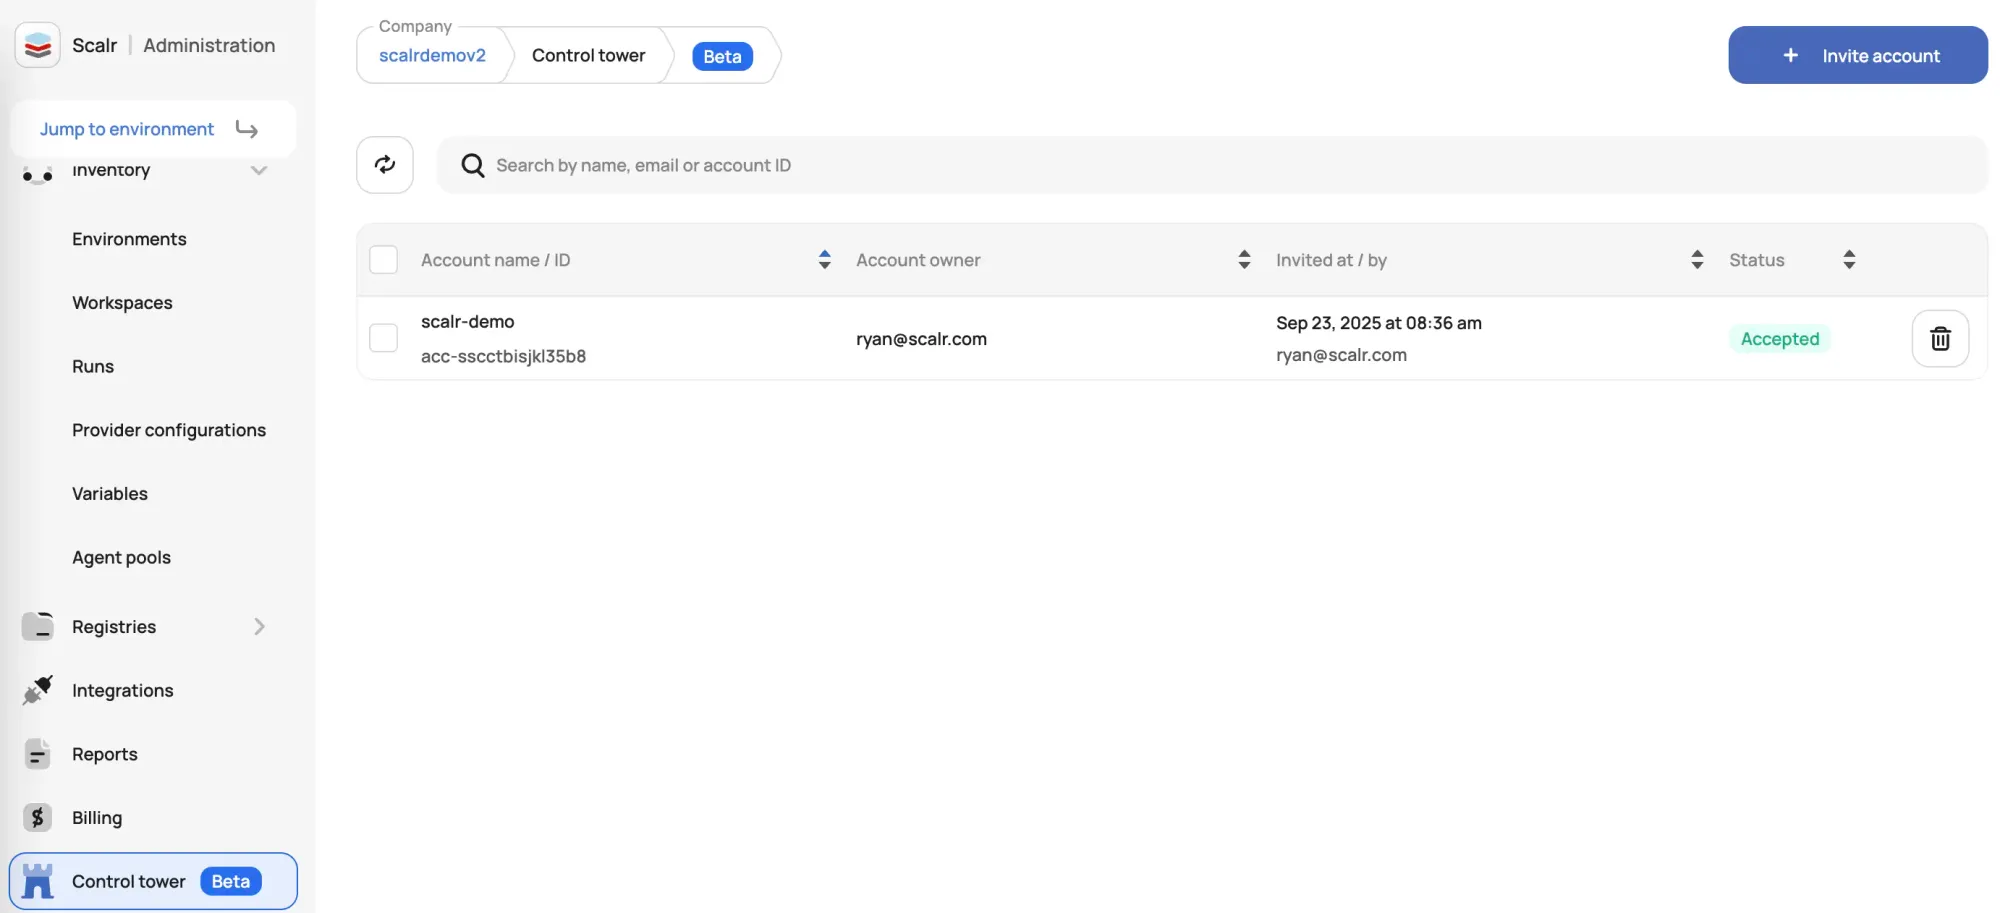
Task: Delete the scalr-demo account with trash icon
Action: [1939, 339]
